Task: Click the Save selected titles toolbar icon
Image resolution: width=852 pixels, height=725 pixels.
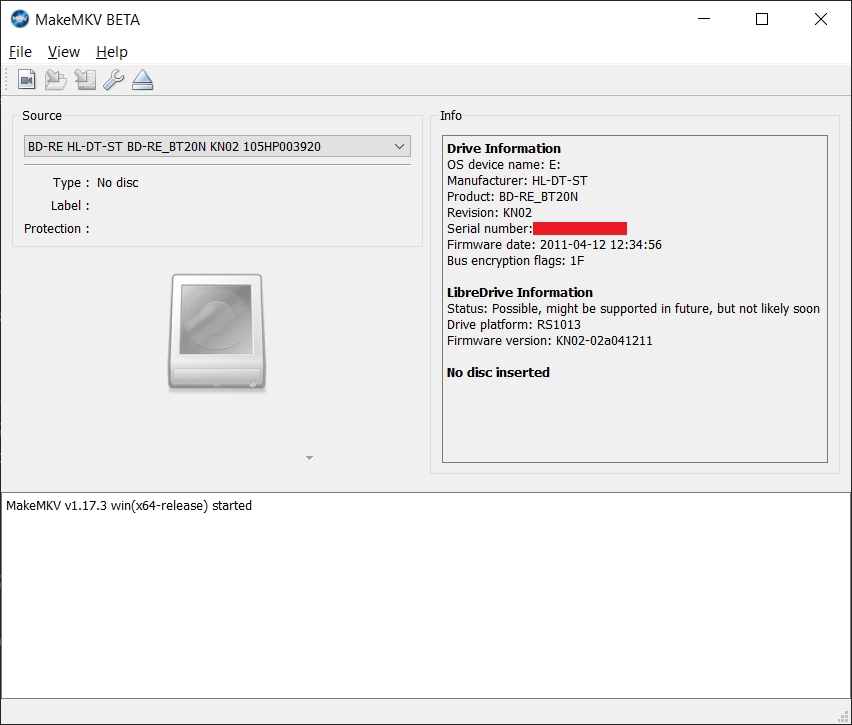Action: [85, 80]
